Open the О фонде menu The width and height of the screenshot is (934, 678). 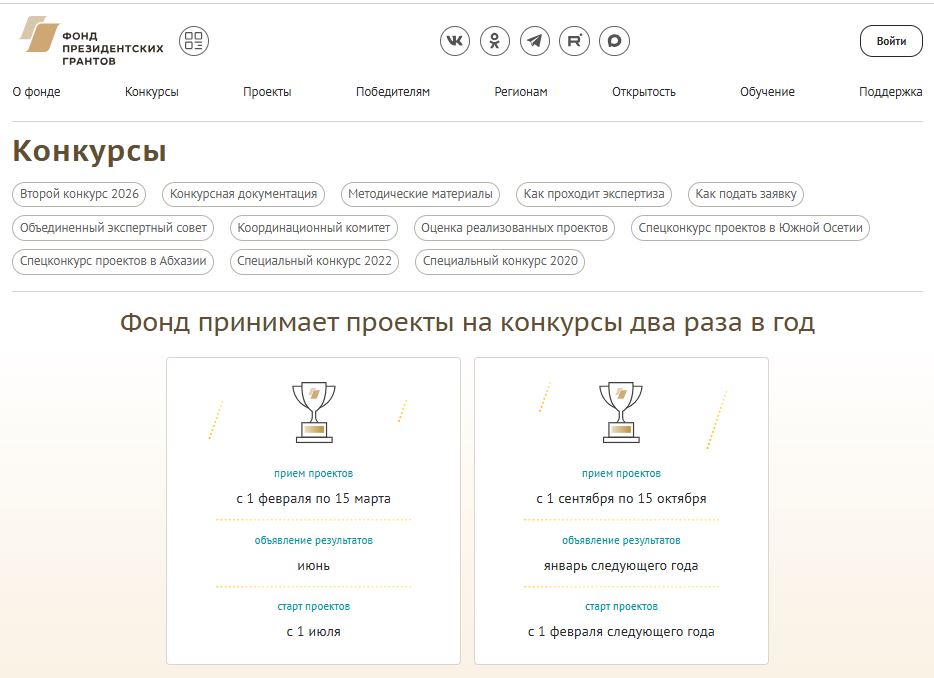pyautogui.click(x=36, y=92)
